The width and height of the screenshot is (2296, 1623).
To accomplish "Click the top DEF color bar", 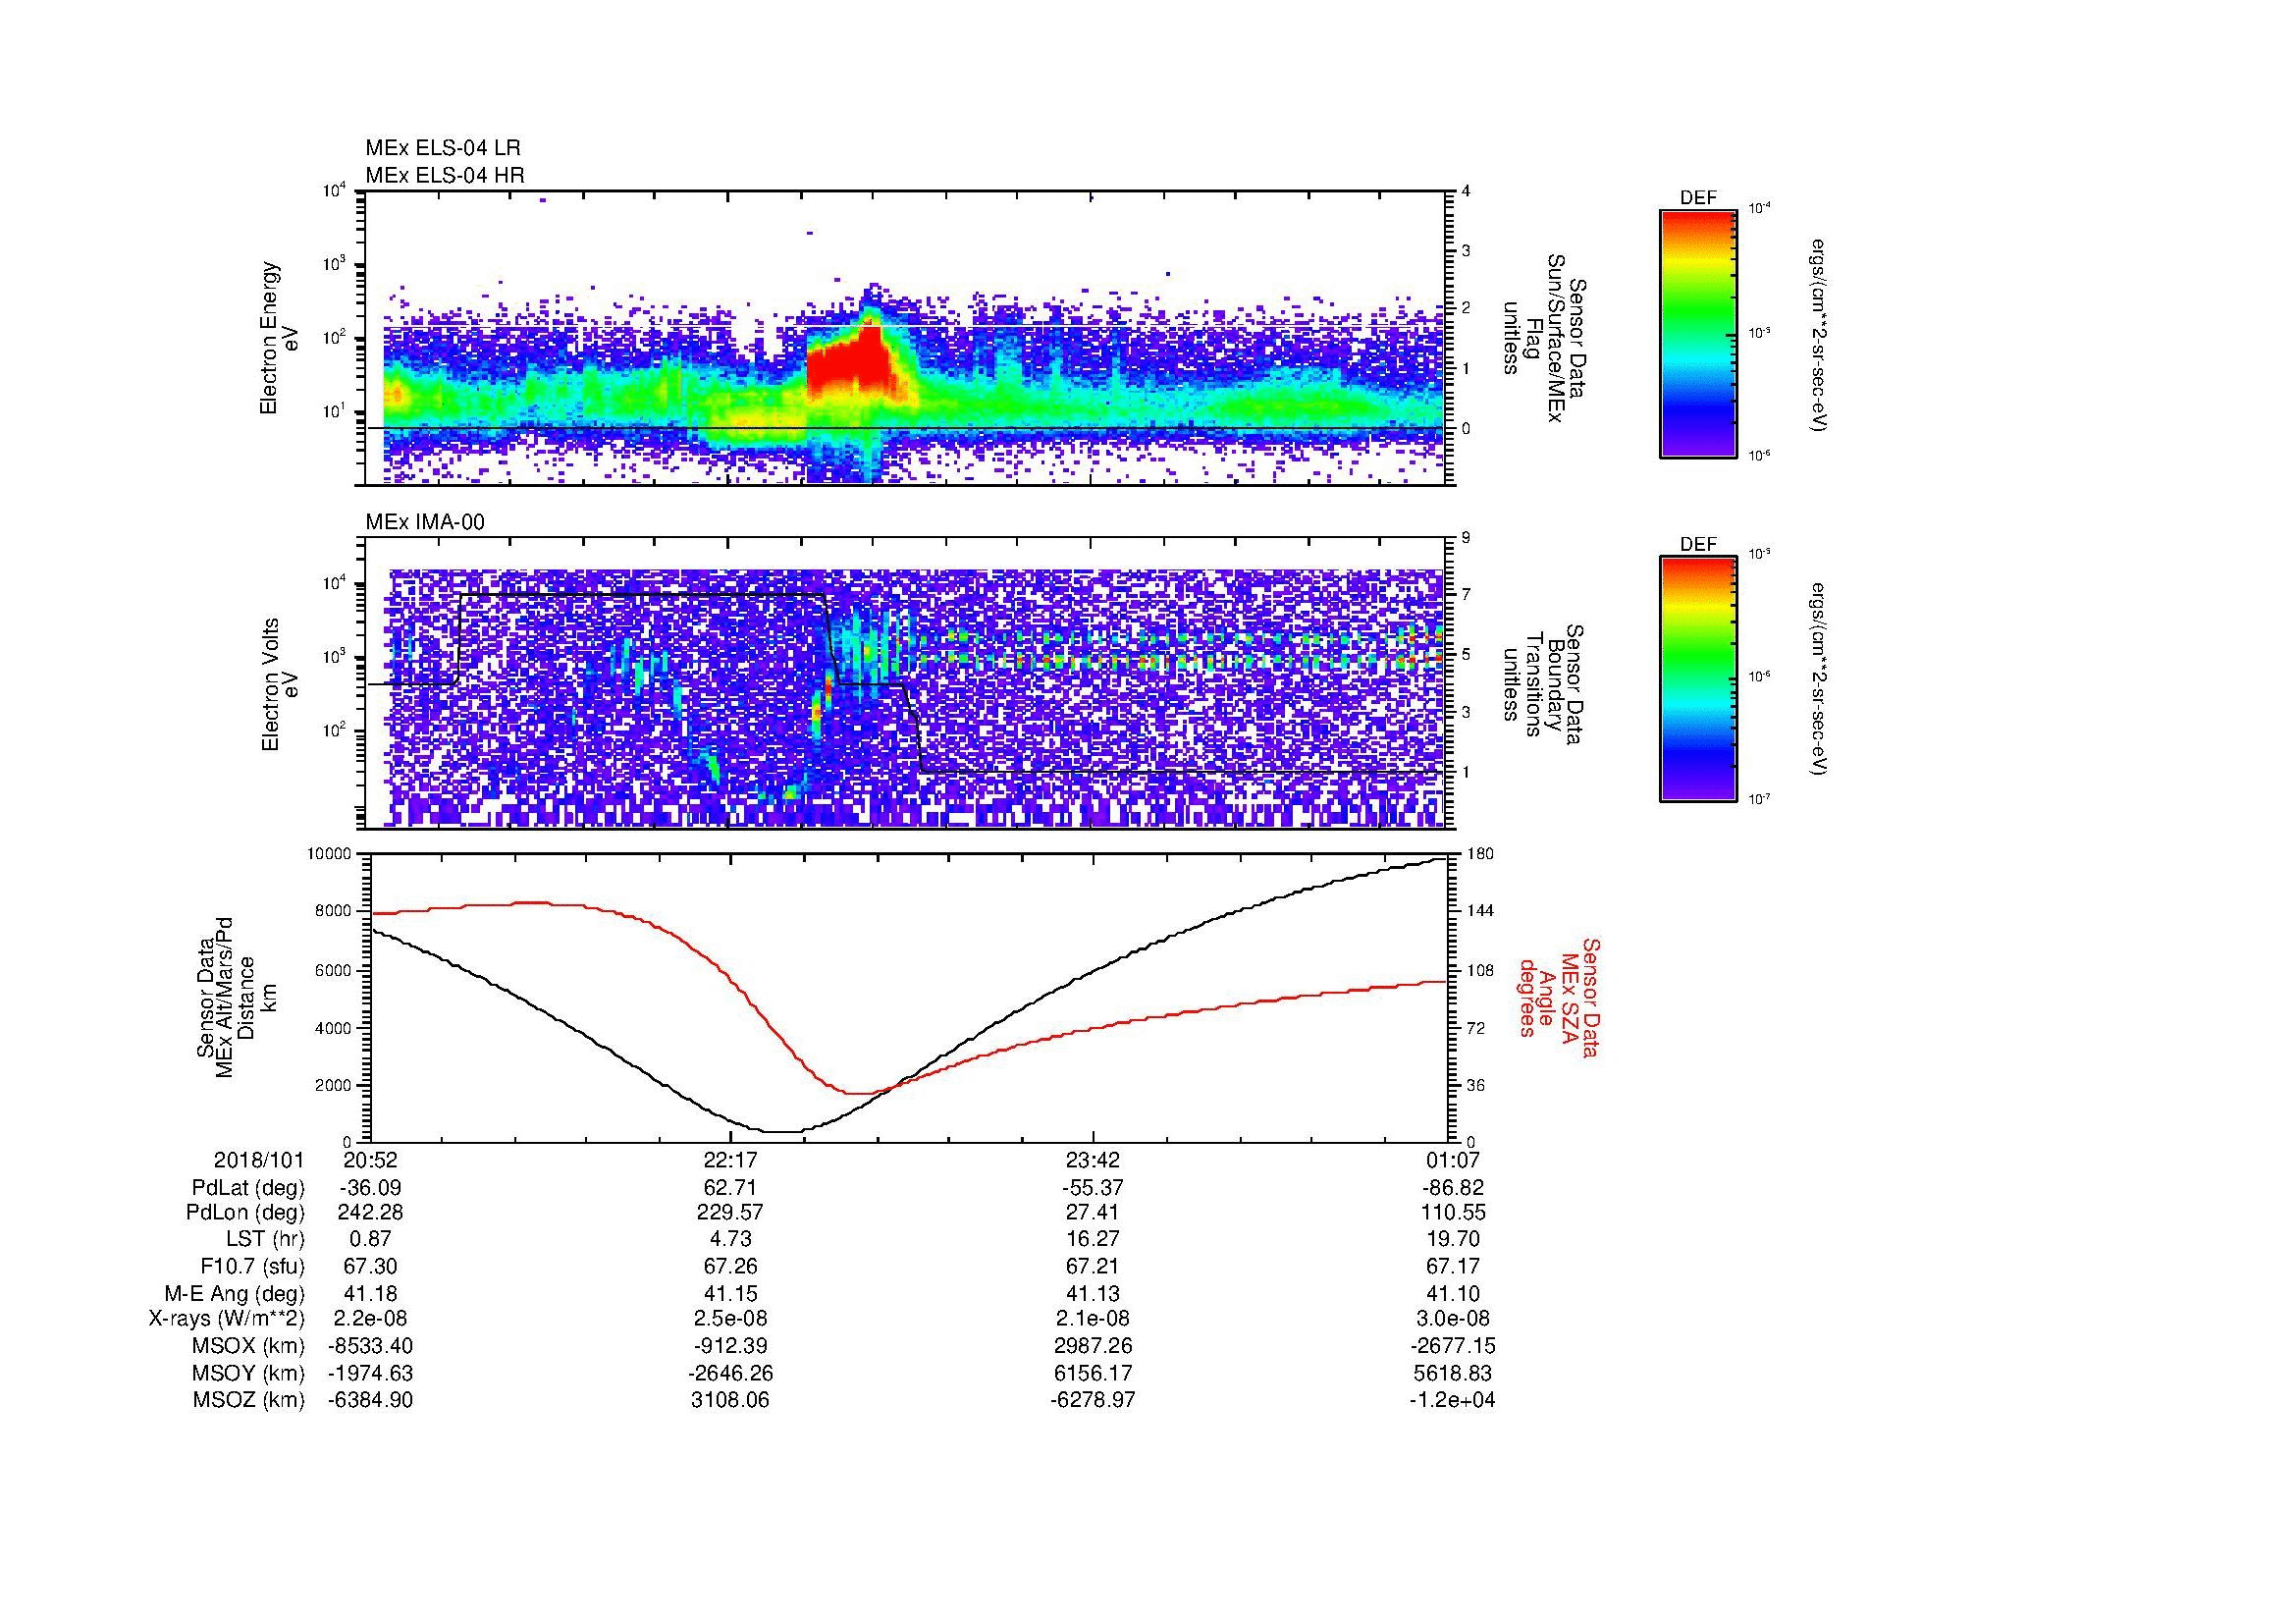I will pyautogui.click(x=1697, y=333).
